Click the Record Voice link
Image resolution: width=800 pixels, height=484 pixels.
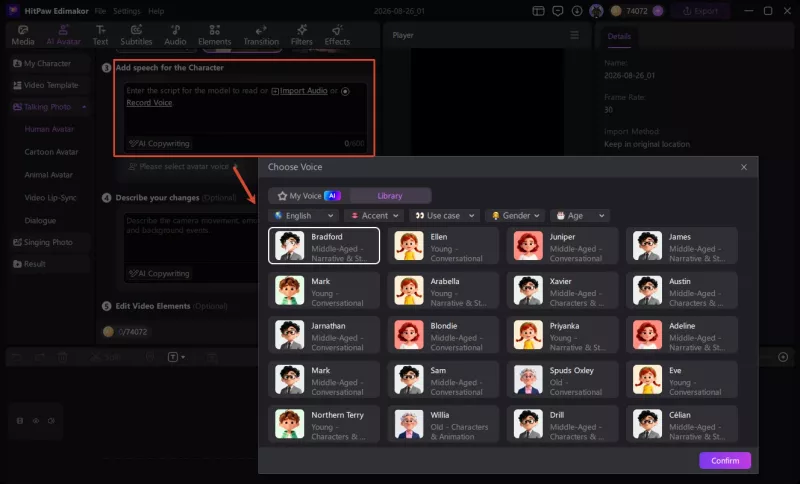[x=149, y=103]
